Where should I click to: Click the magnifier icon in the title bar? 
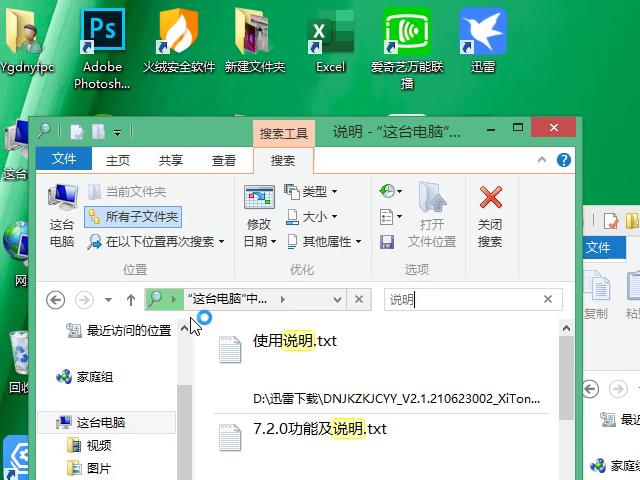click(x=44, y=131)
